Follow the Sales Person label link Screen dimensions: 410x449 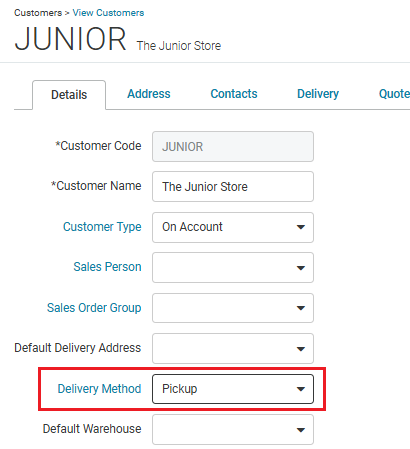(107, 267)
